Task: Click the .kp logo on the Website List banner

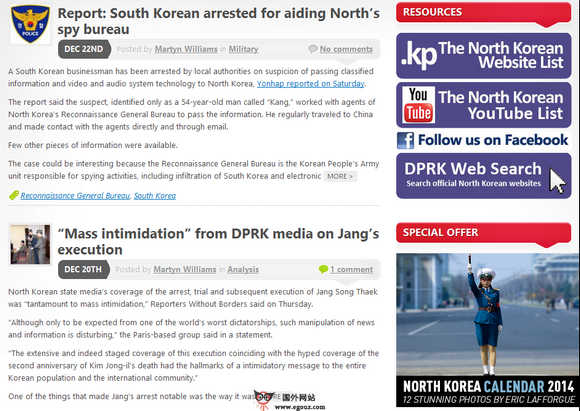Action: tap(419, 55)
